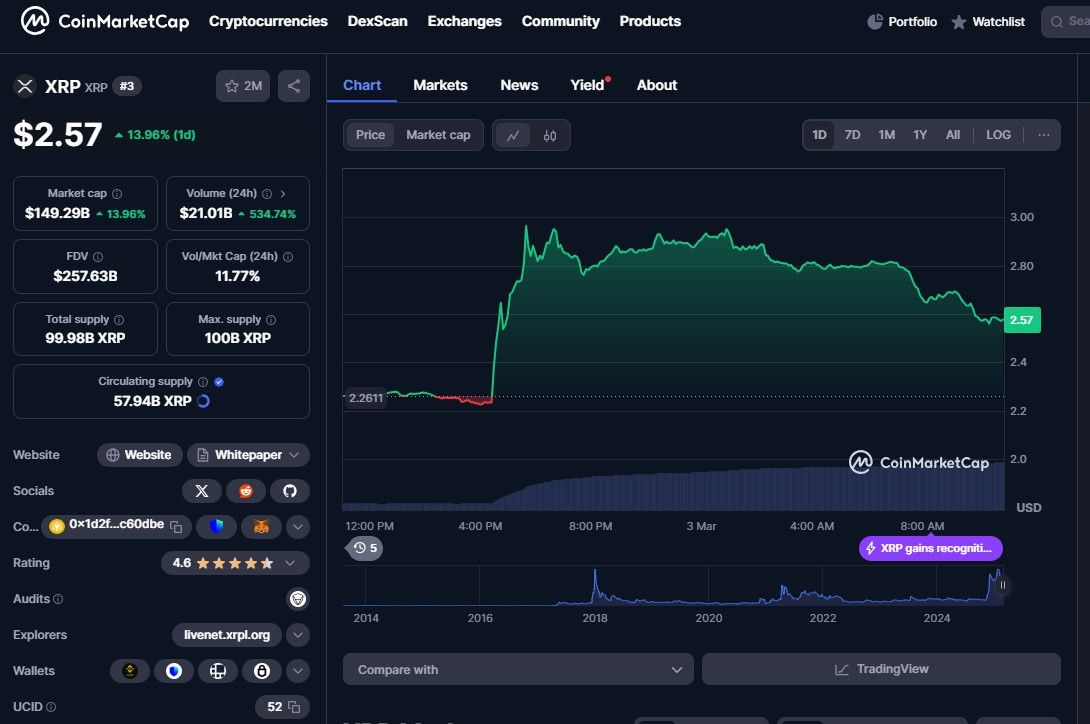The height and width of the screenshot is (724, 1090).
Task: Open the Compare with dropdown
Action: coord(518,669)
